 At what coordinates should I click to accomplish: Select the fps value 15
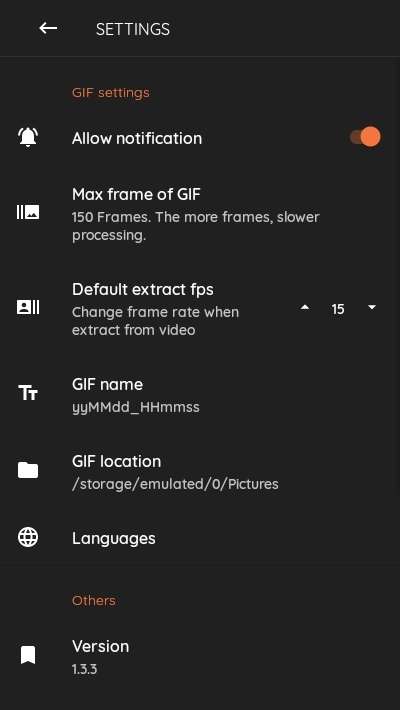pyautogui.click(x=338, y=309)
